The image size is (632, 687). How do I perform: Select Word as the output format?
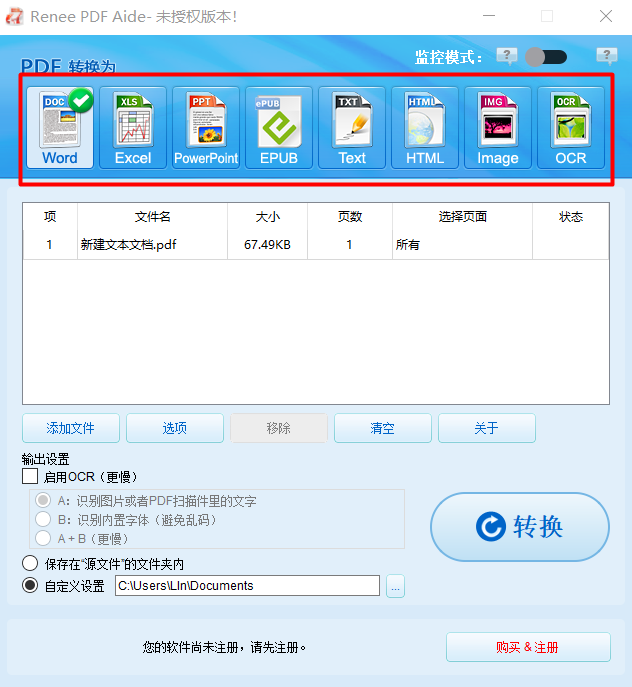[x=60, y=127]
